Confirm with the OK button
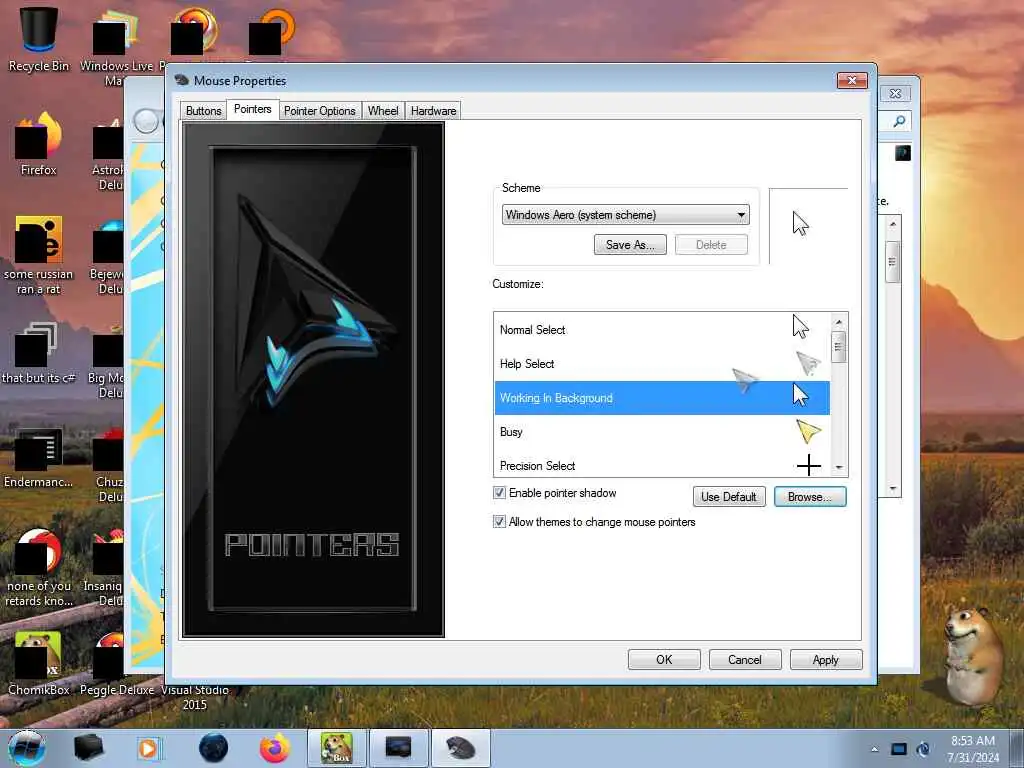 (x=664, y=660)
